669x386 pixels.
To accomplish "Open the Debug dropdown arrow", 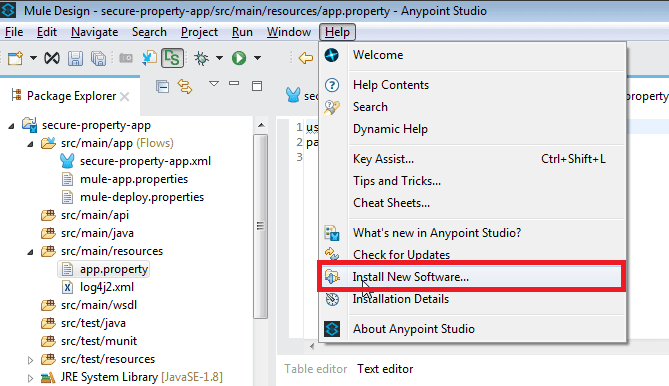I will [219, 58].
